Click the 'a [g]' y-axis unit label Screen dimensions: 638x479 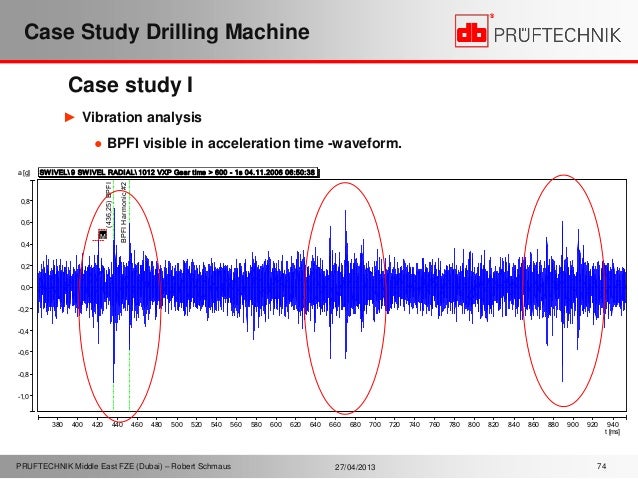coord(24,173)
